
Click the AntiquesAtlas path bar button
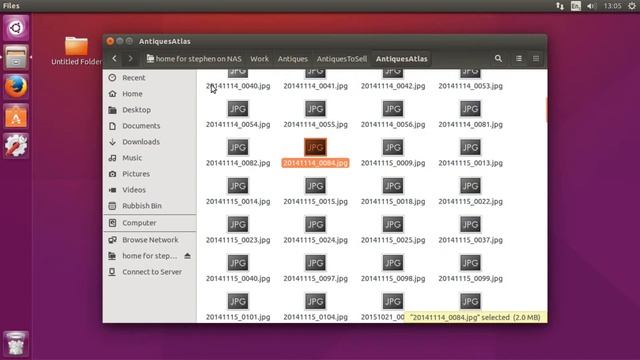[x=402, y=59]
